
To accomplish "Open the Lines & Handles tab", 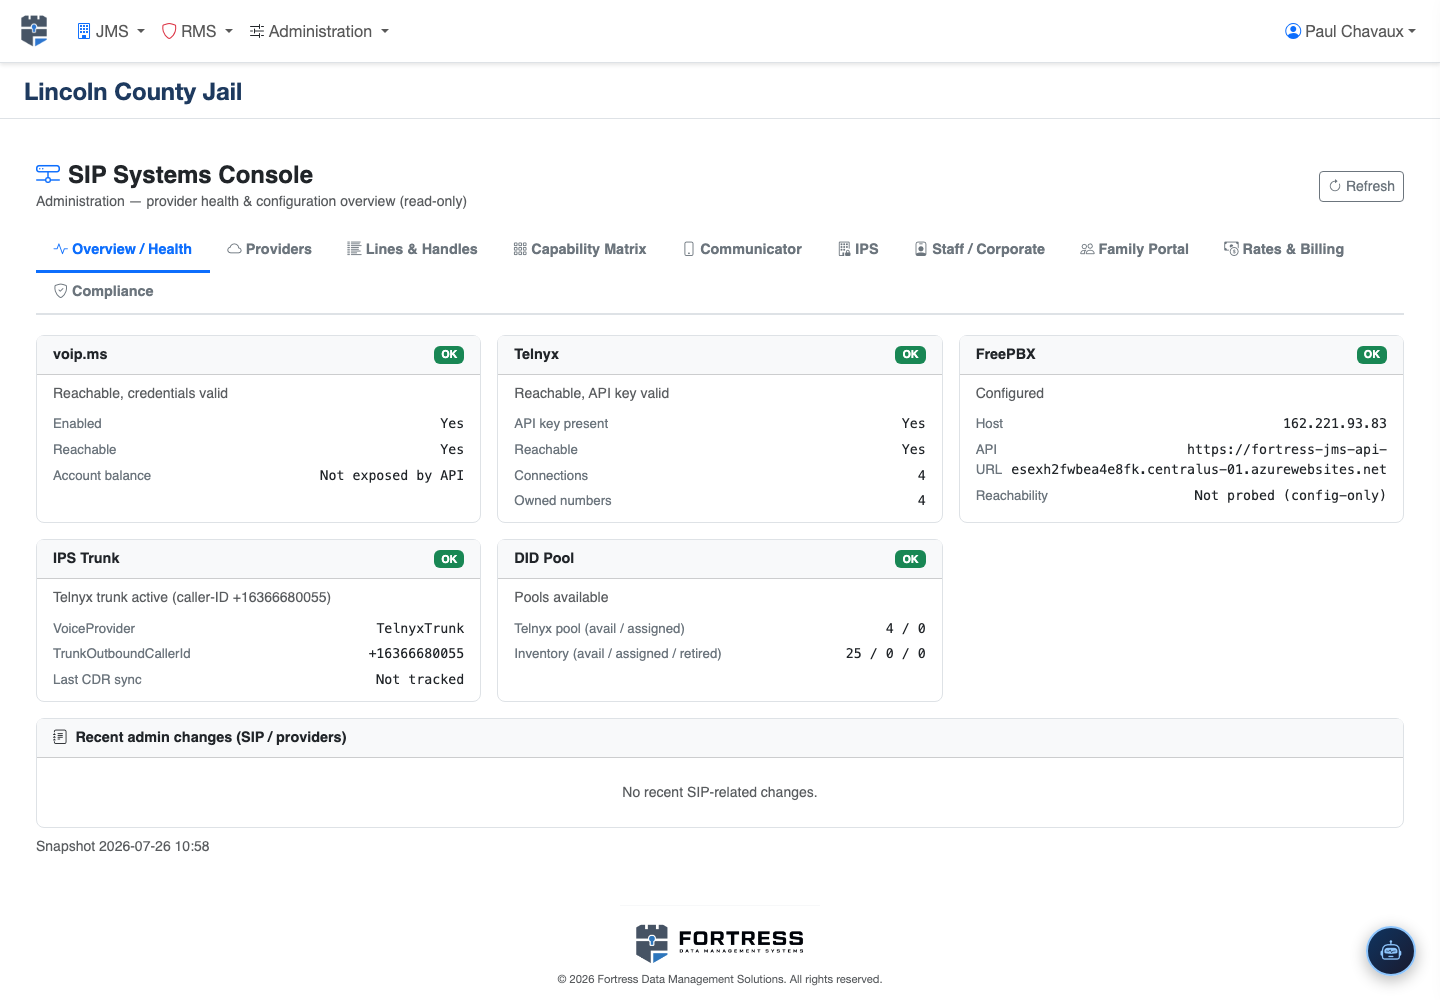I will tap(412, 249).
